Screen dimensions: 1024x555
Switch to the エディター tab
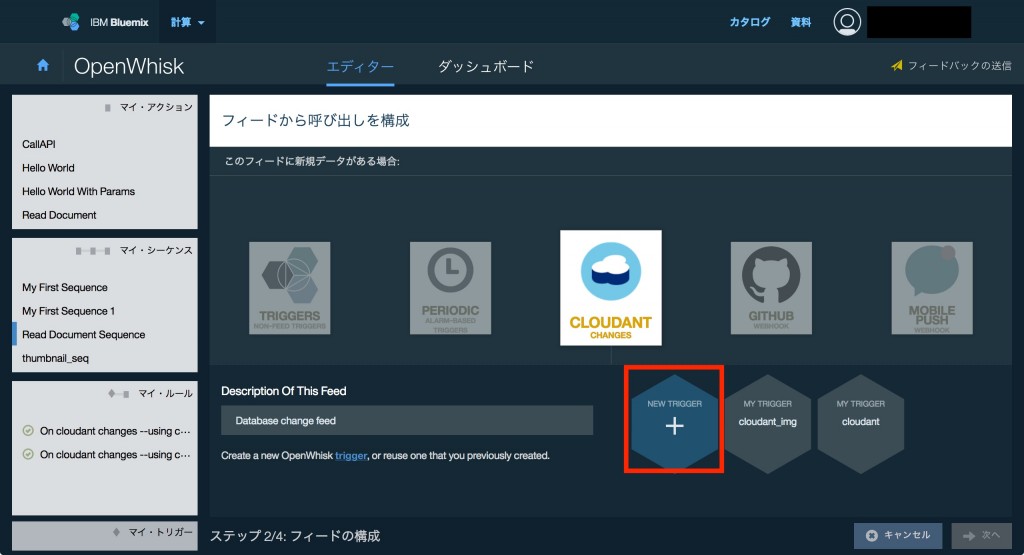click(360, 66)
